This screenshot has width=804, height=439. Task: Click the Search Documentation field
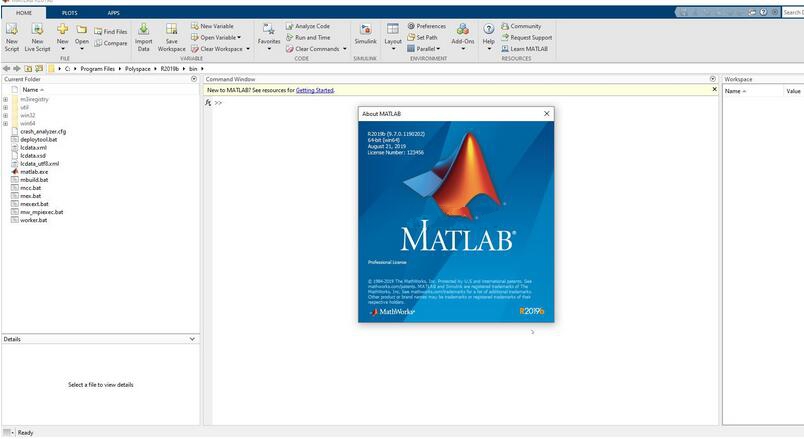coord(793,12)
